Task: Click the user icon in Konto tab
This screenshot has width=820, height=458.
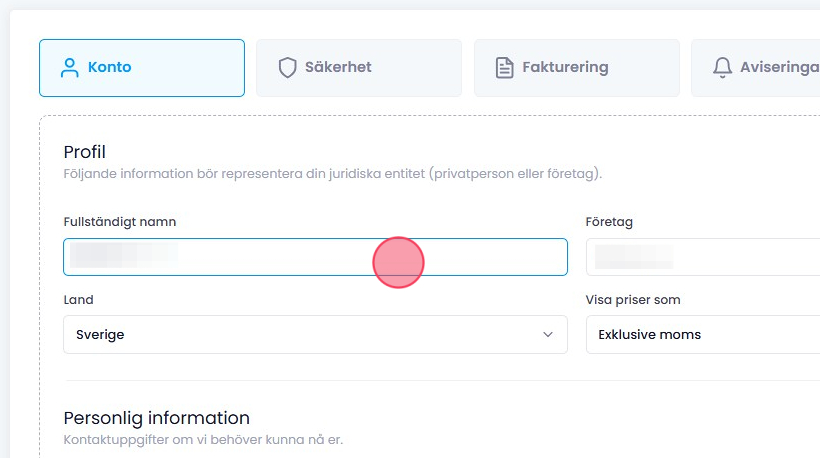Action: 69,68
